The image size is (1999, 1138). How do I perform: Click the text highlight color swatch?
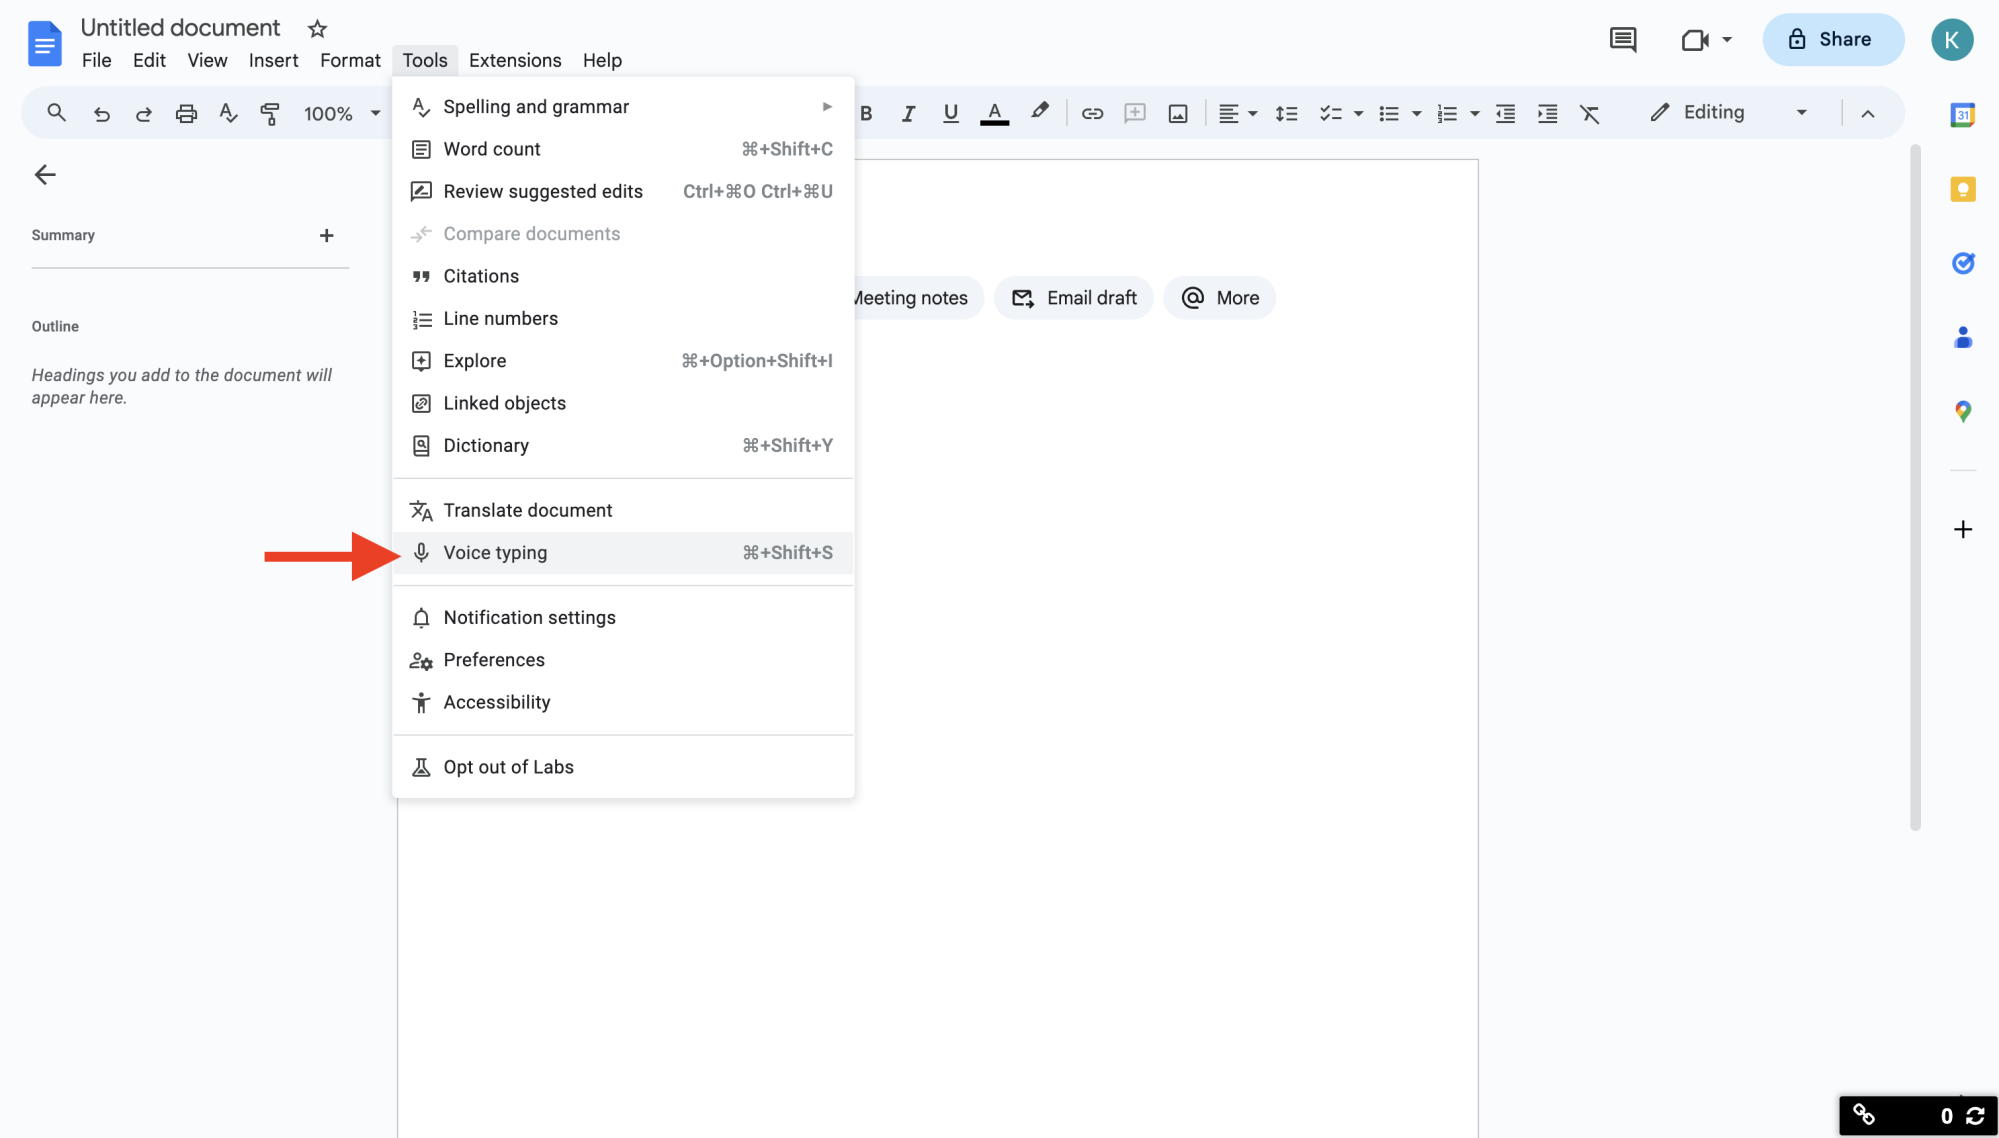click(x=1041, y=113)
